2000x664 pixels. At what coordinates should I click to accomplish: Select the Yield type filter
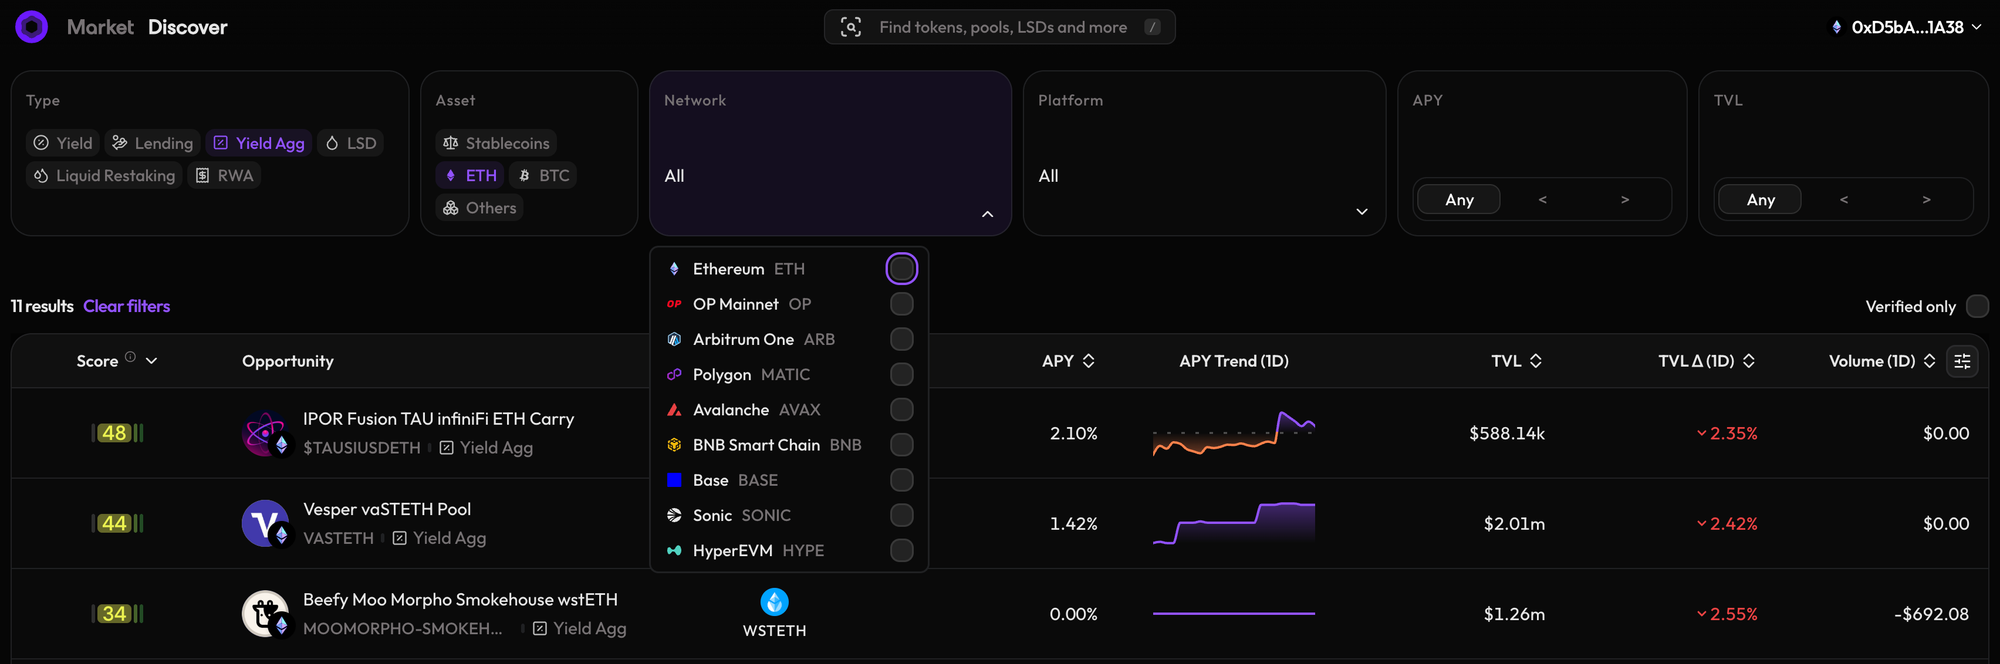click(x=63, y=143)
